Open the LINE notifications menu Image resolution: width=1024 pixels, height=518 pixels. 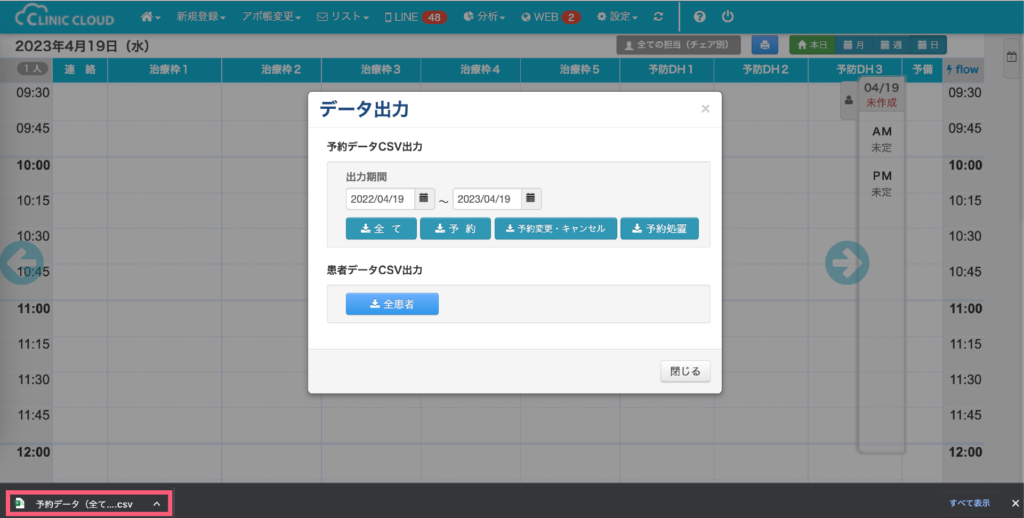[x=416, y=17]
